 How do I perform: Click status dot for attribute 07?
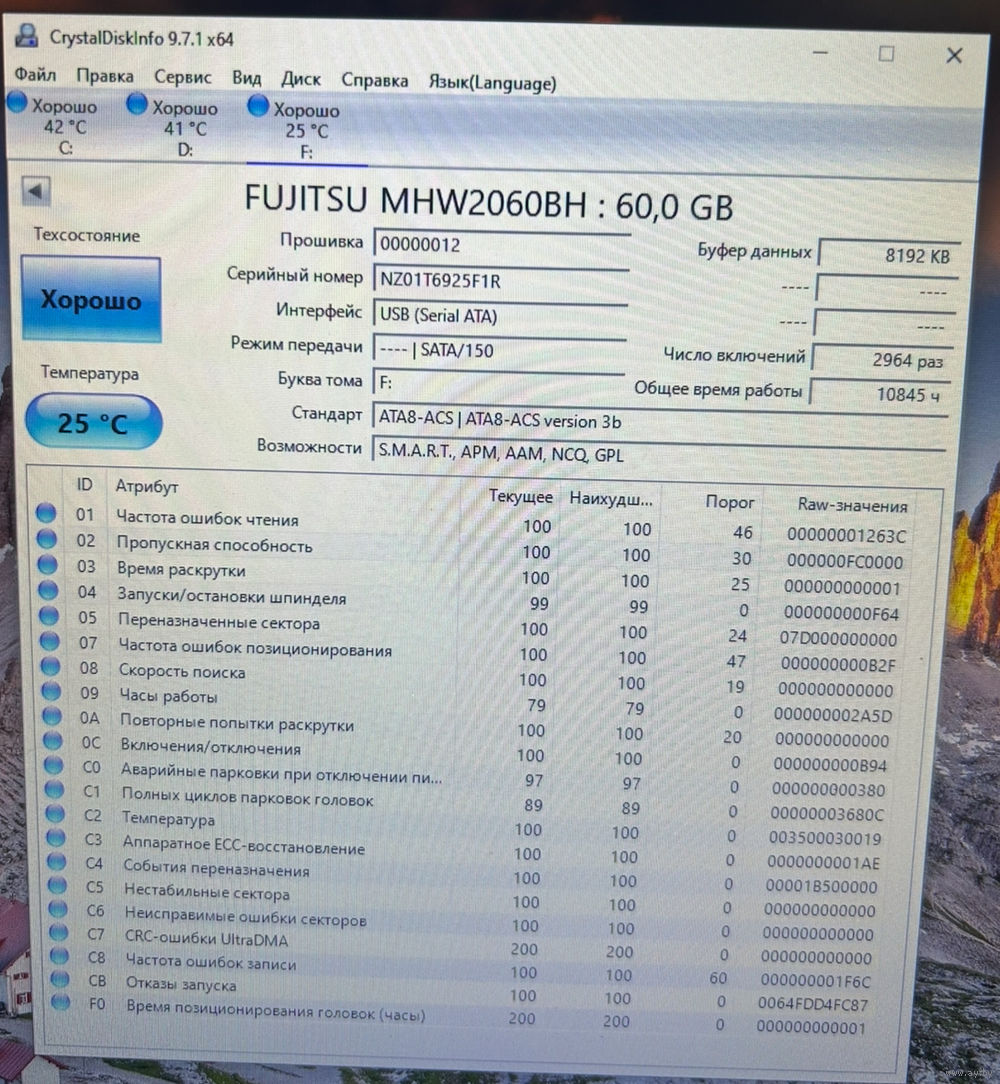(50, 641)
